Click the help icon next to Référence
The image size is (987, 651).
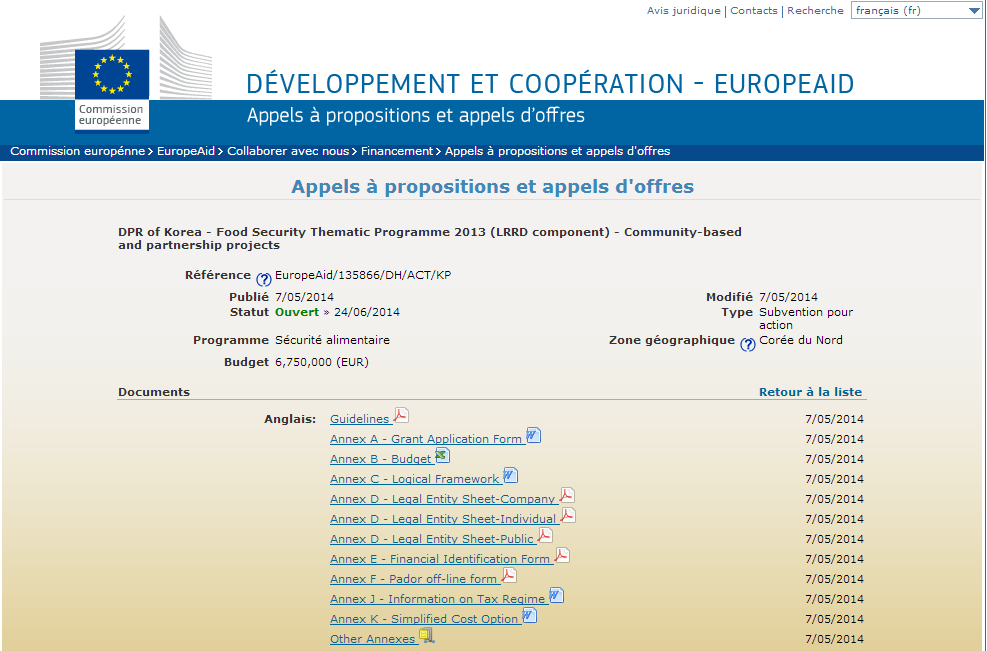(x=264, y=280)
